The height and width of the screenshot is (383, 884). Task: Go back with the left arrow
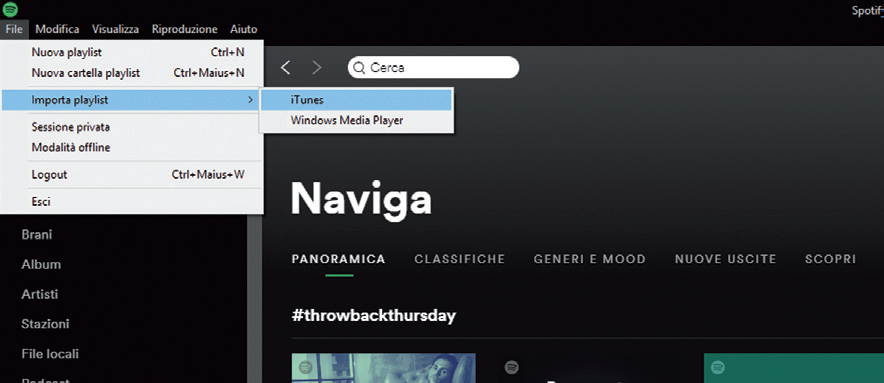[285, 68]
